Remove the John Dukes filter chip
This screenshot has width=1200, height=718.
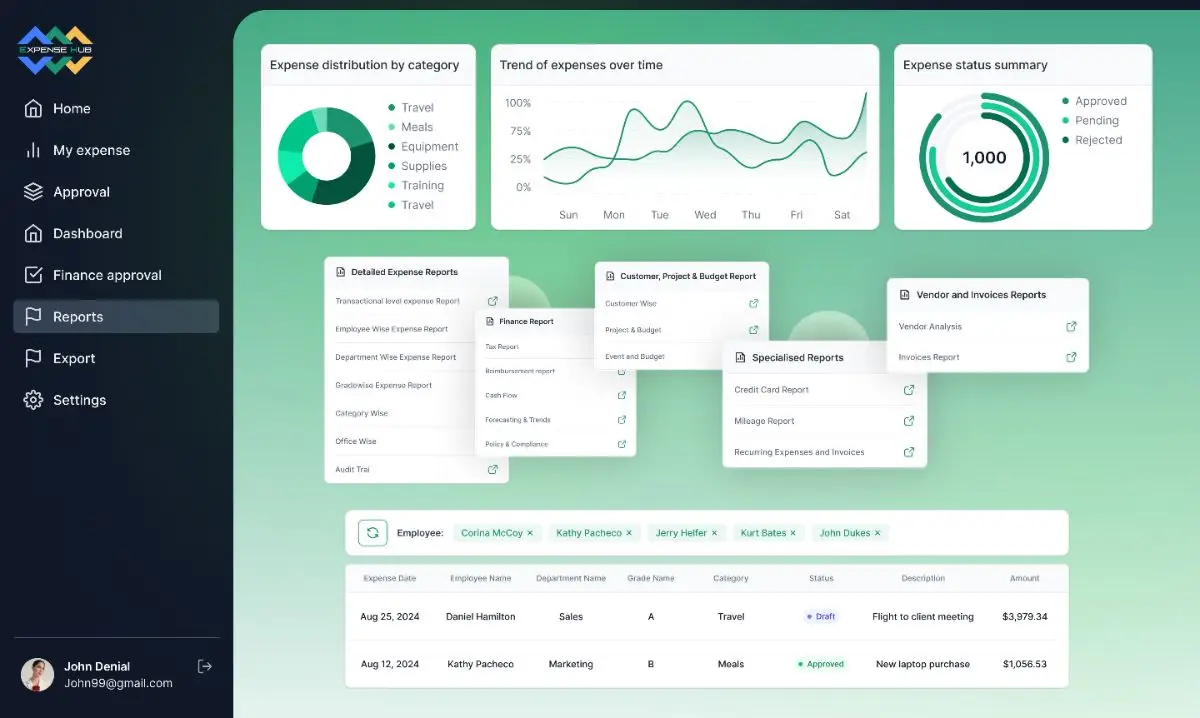point(877,533)
